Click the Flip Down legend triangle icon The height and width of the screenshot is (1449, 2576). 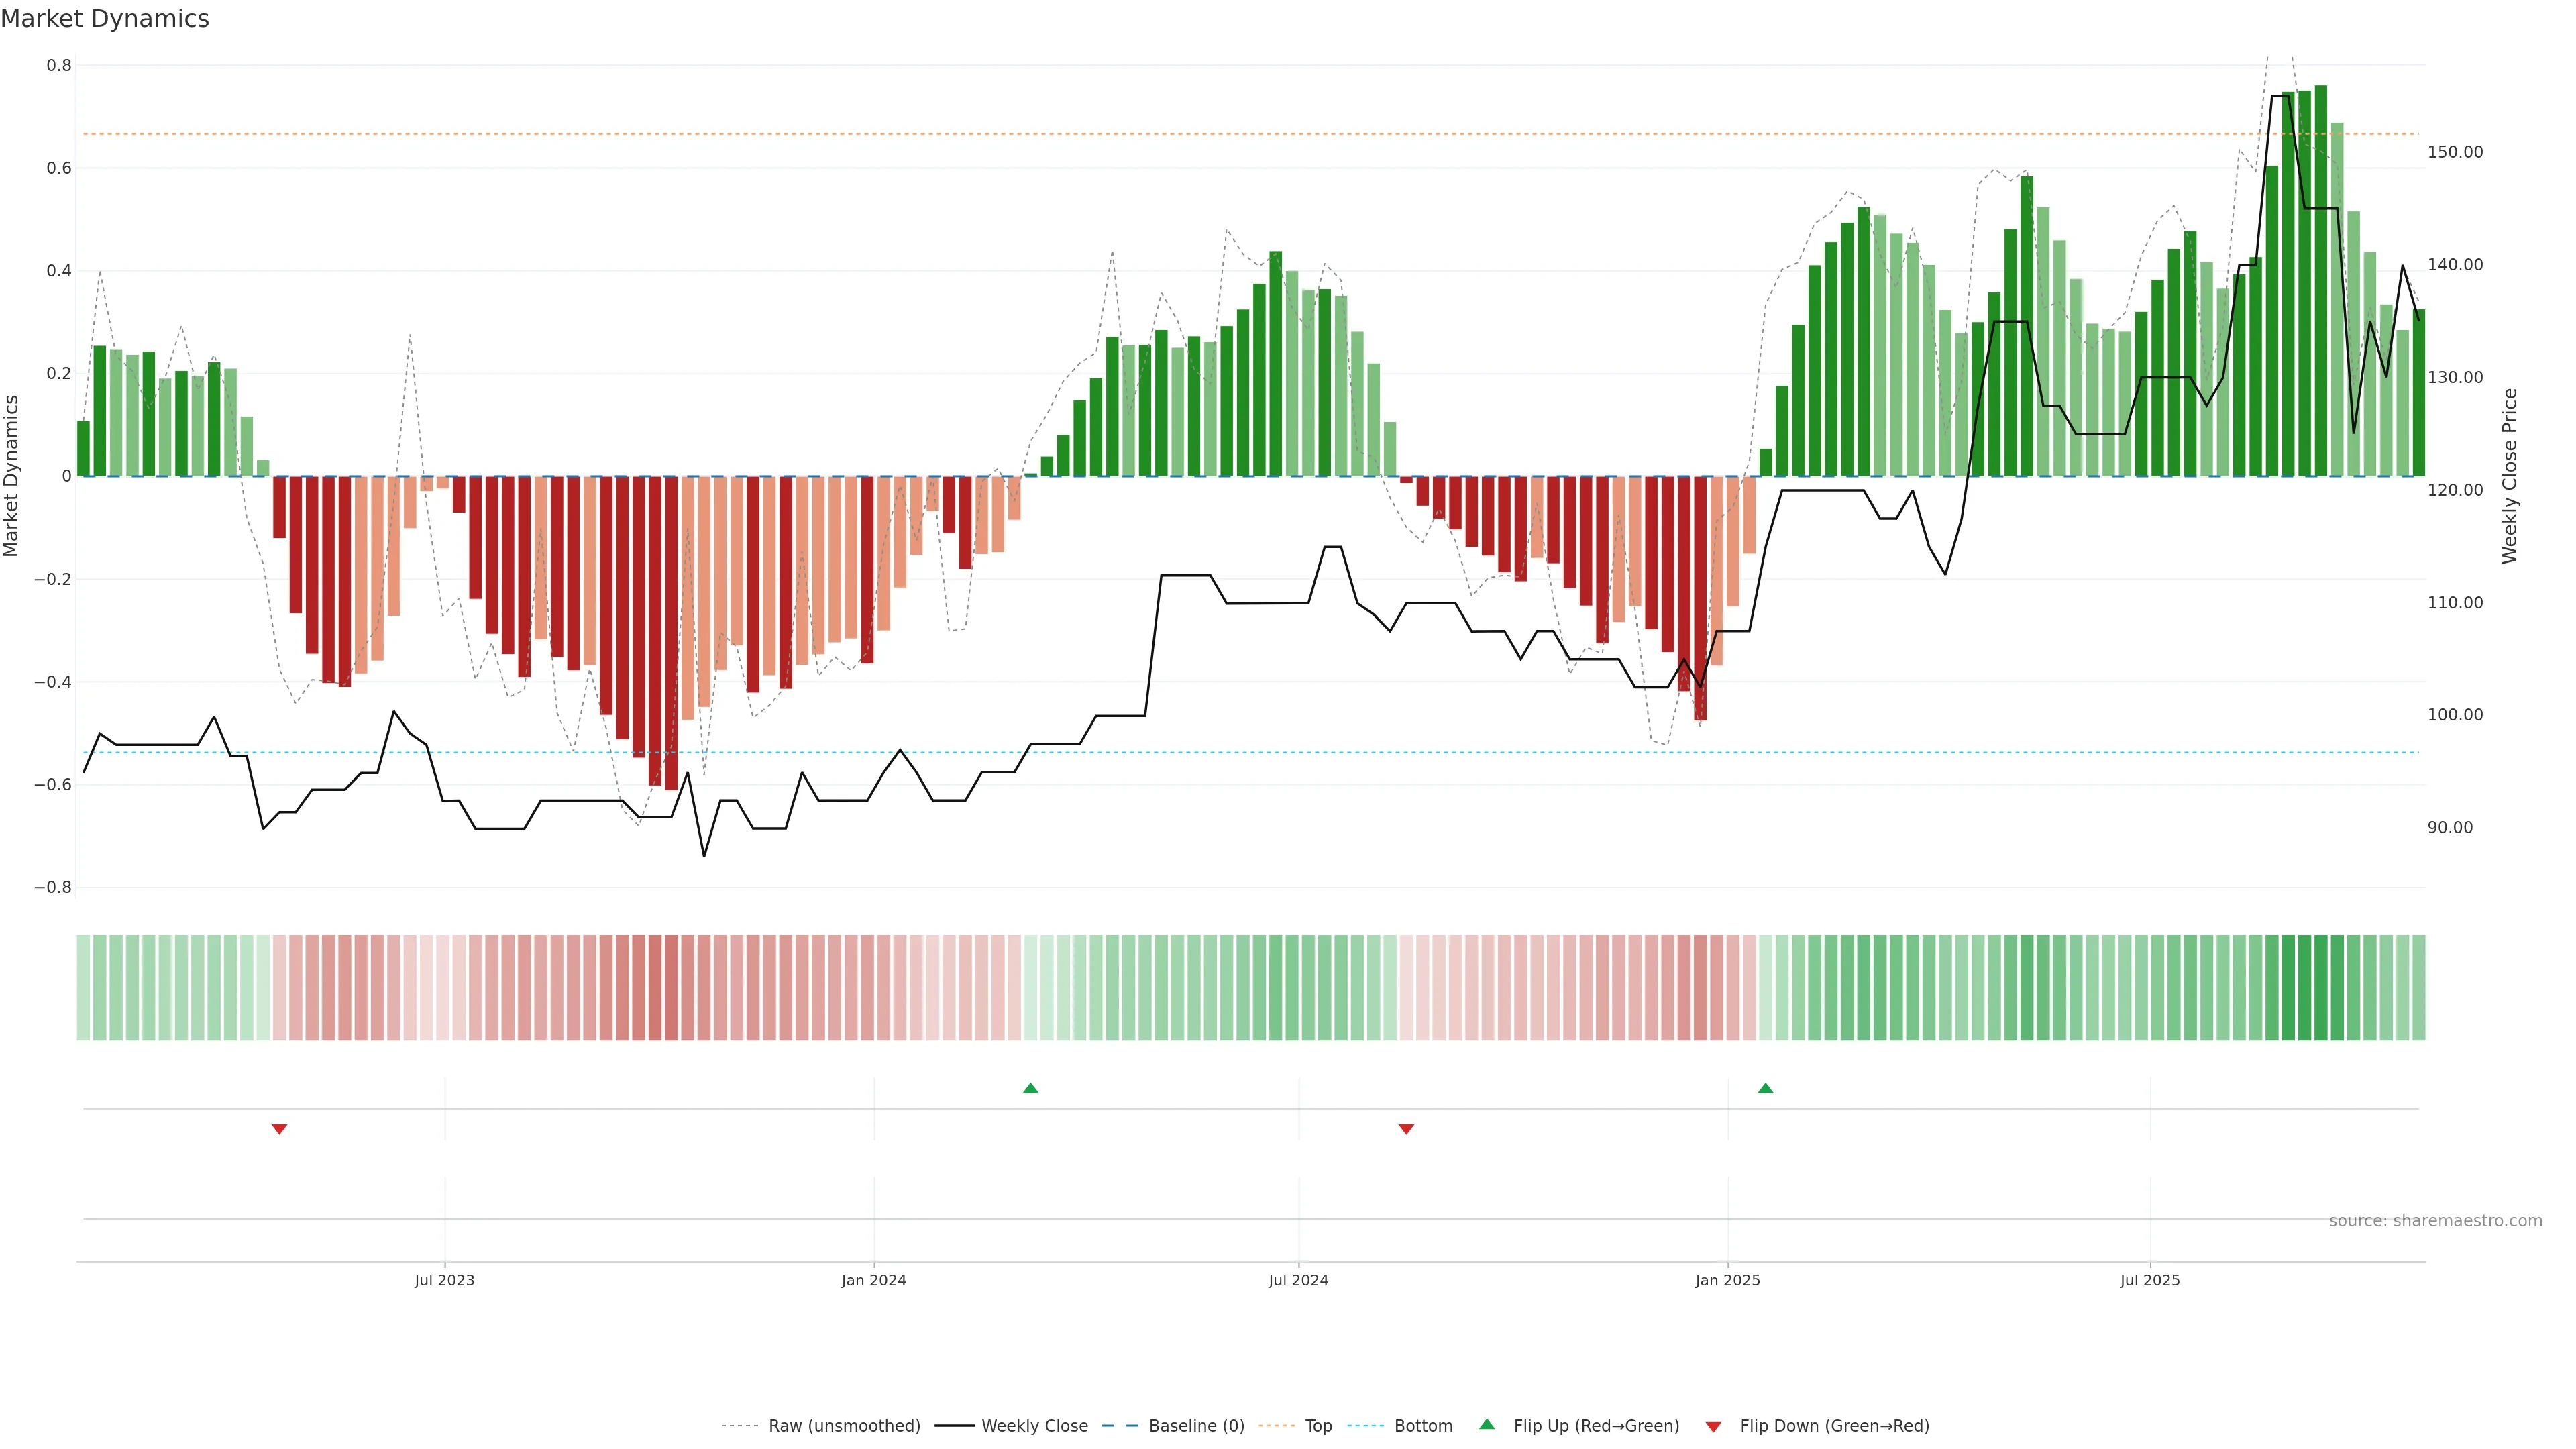[1713, 1427]
